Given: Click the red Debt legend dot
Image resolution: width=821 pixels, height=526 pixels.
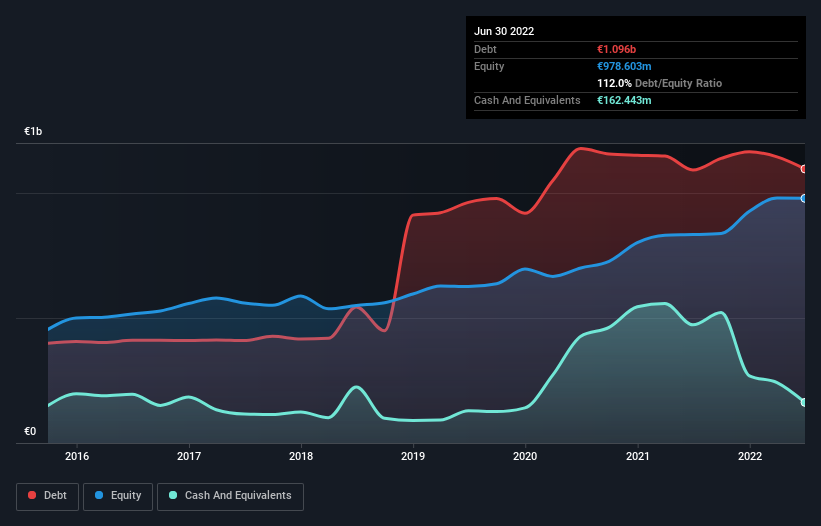Looking at the screenshot, I should tap(32, 495).
